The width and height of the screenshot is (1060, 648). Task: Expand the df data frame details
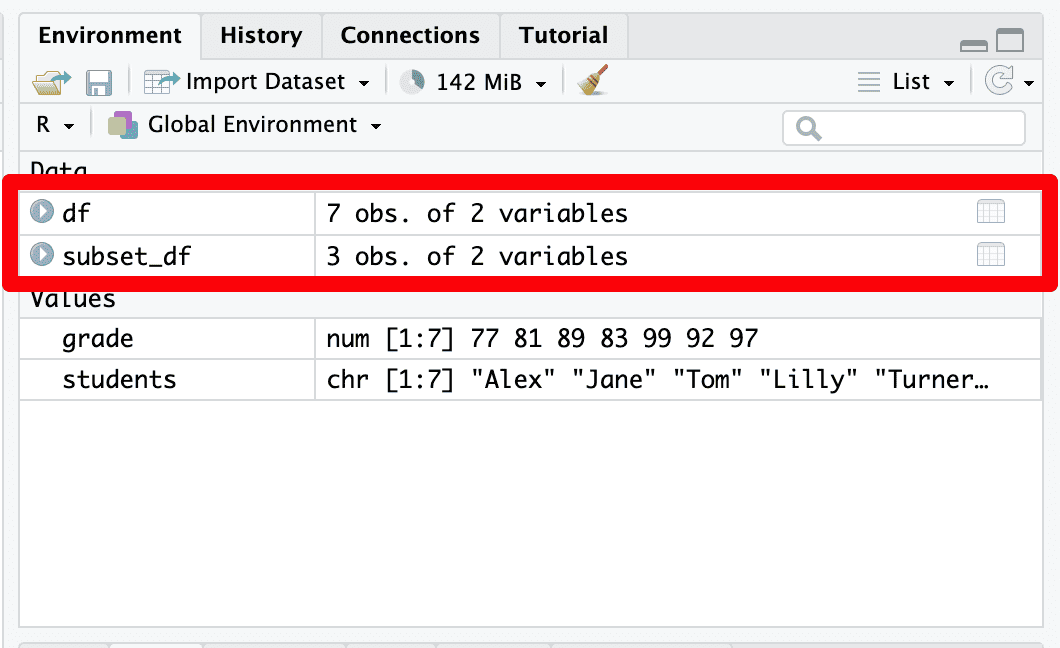(41, 212)
